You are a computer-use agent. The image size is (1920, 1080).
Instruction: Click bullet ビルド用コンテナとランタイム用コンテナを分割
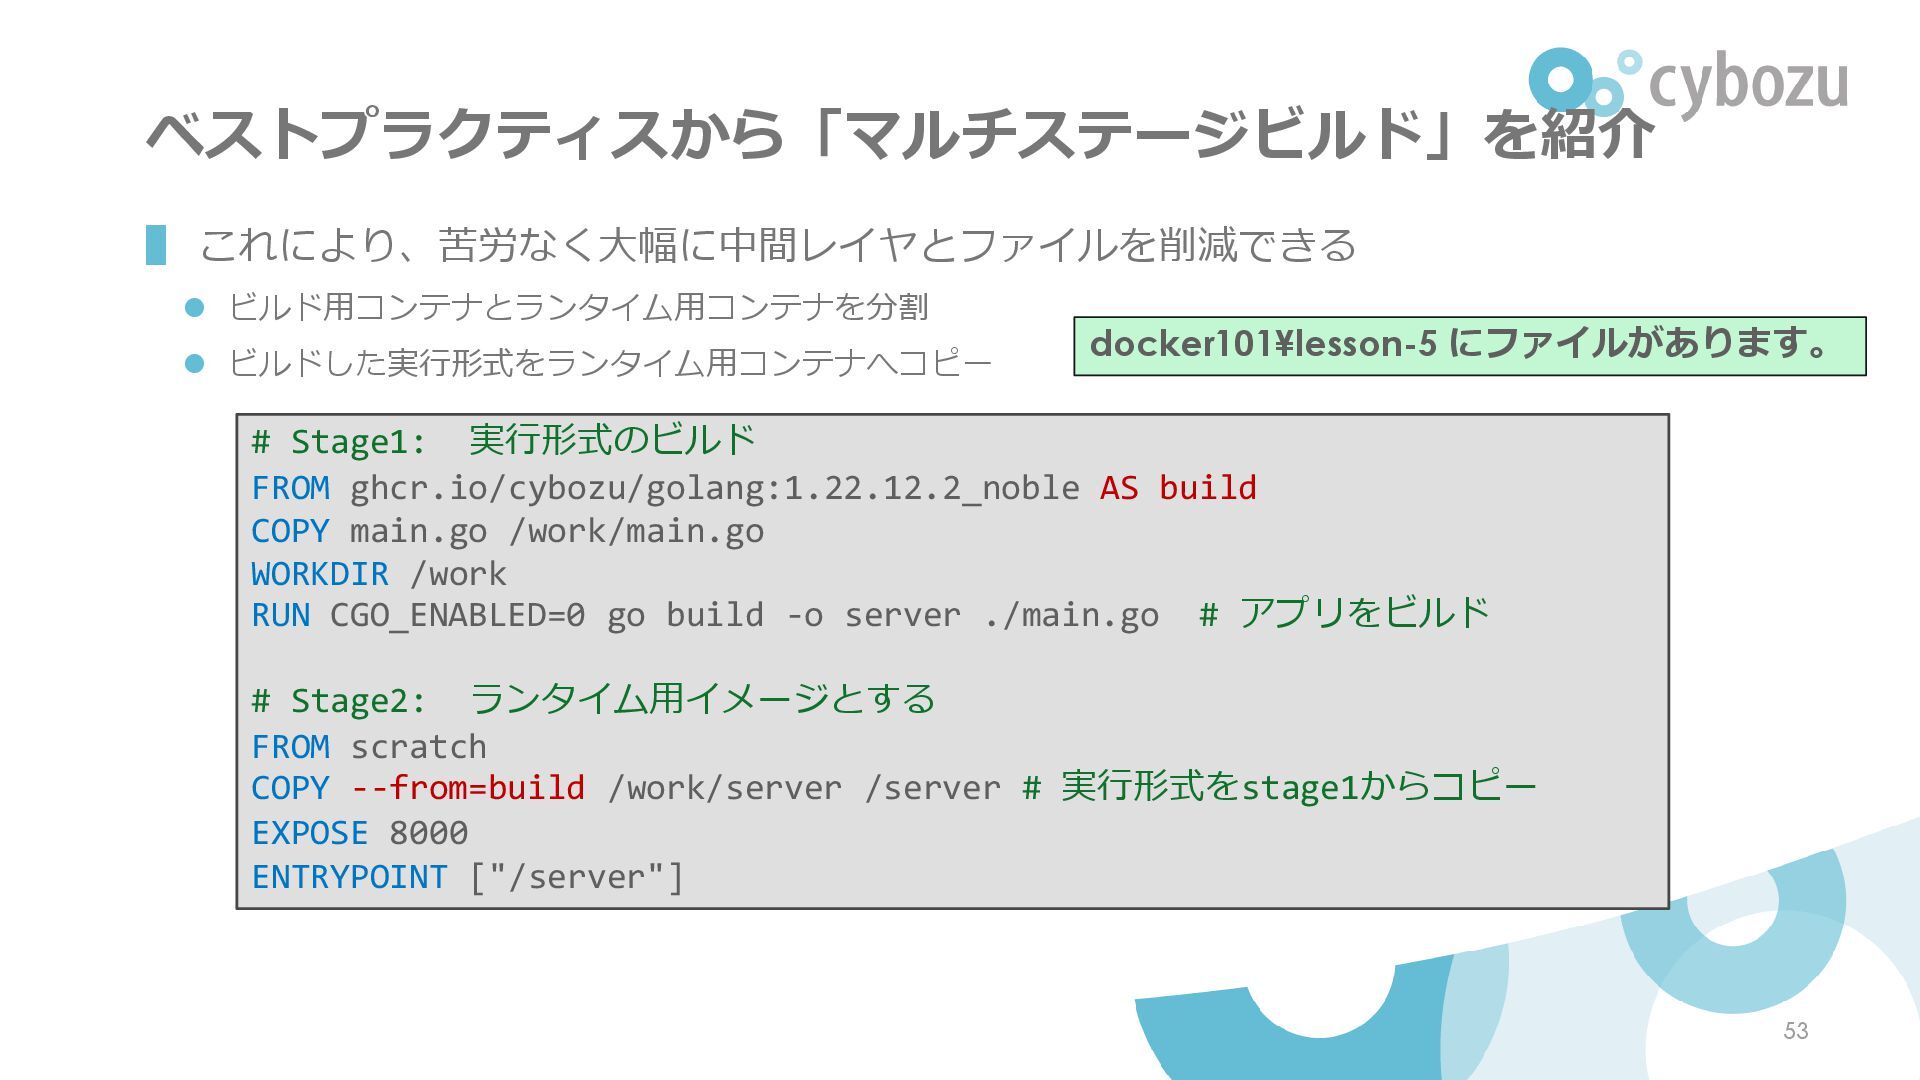pos(578,307)
